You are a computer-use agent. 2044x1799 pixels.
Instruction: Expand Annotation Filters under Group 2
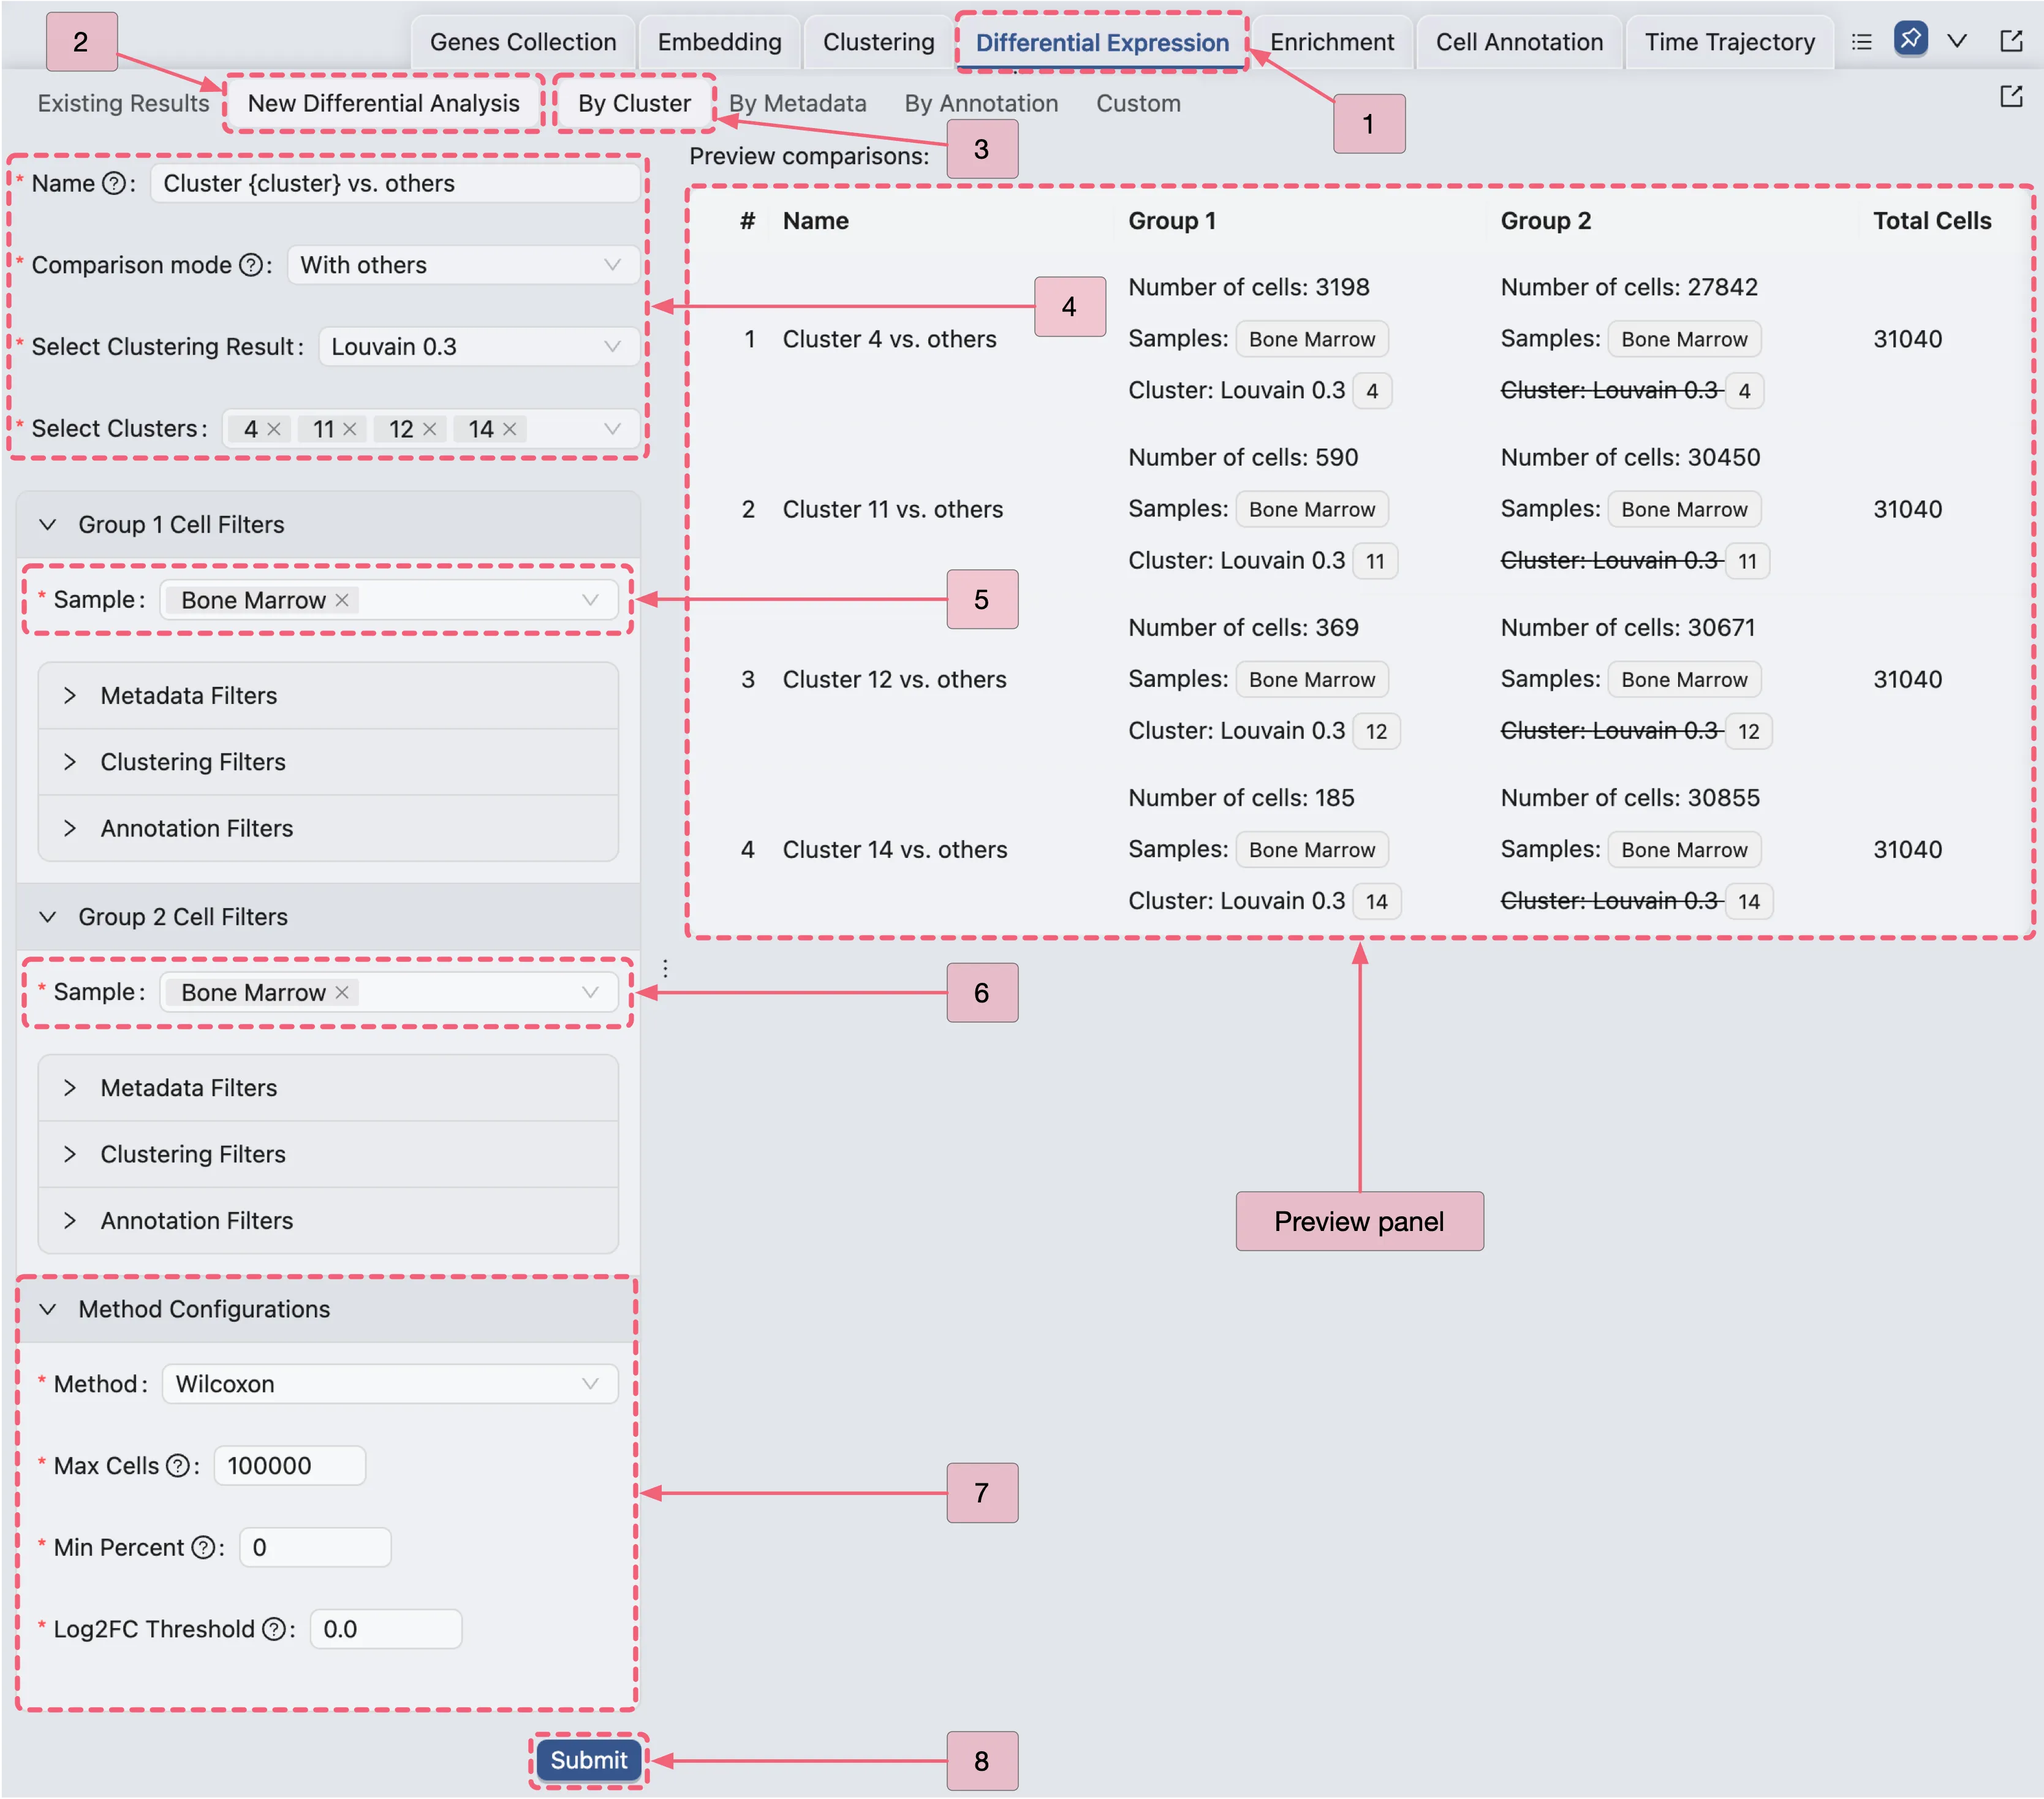tap(196, 1220)
